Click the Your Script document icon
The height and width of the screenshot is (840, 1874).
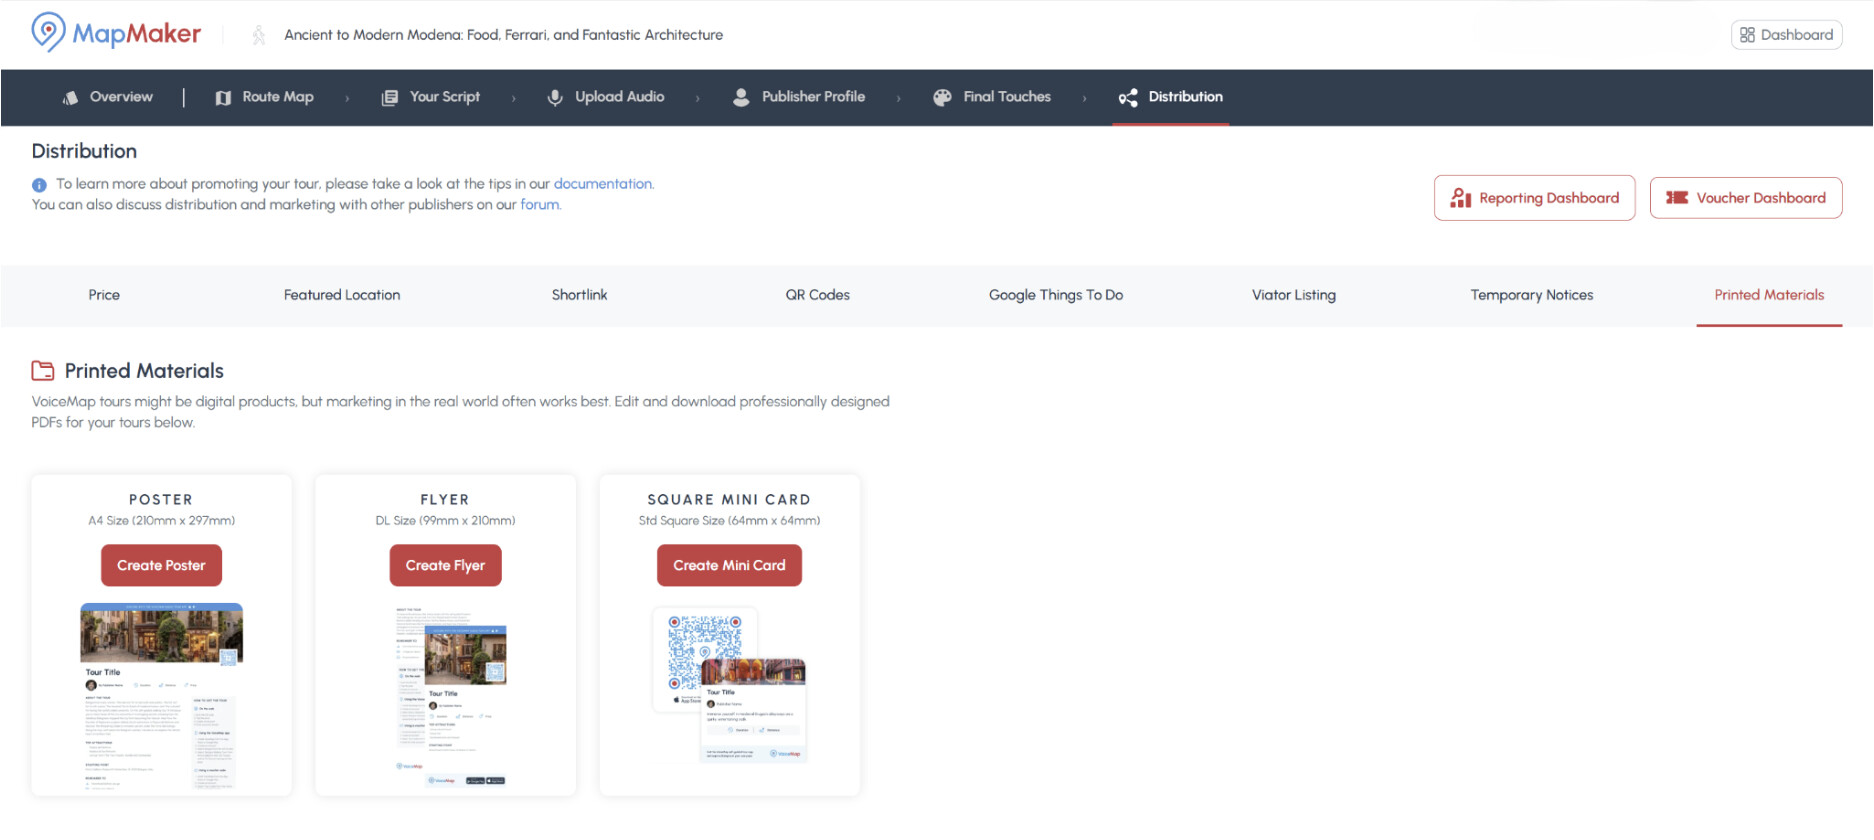tap(390, 97)
